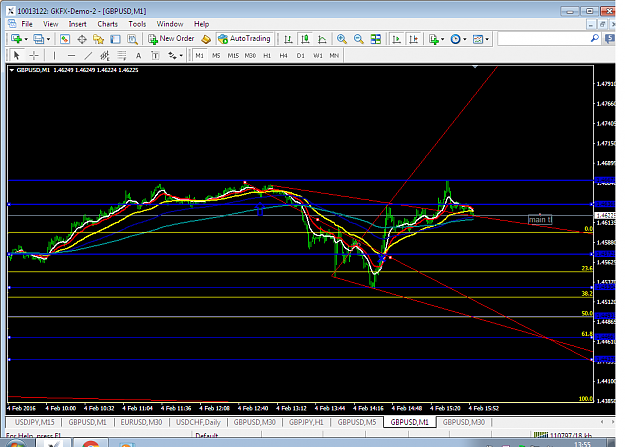
Task: Select the H1 timeframe
Action: (267, 55)
